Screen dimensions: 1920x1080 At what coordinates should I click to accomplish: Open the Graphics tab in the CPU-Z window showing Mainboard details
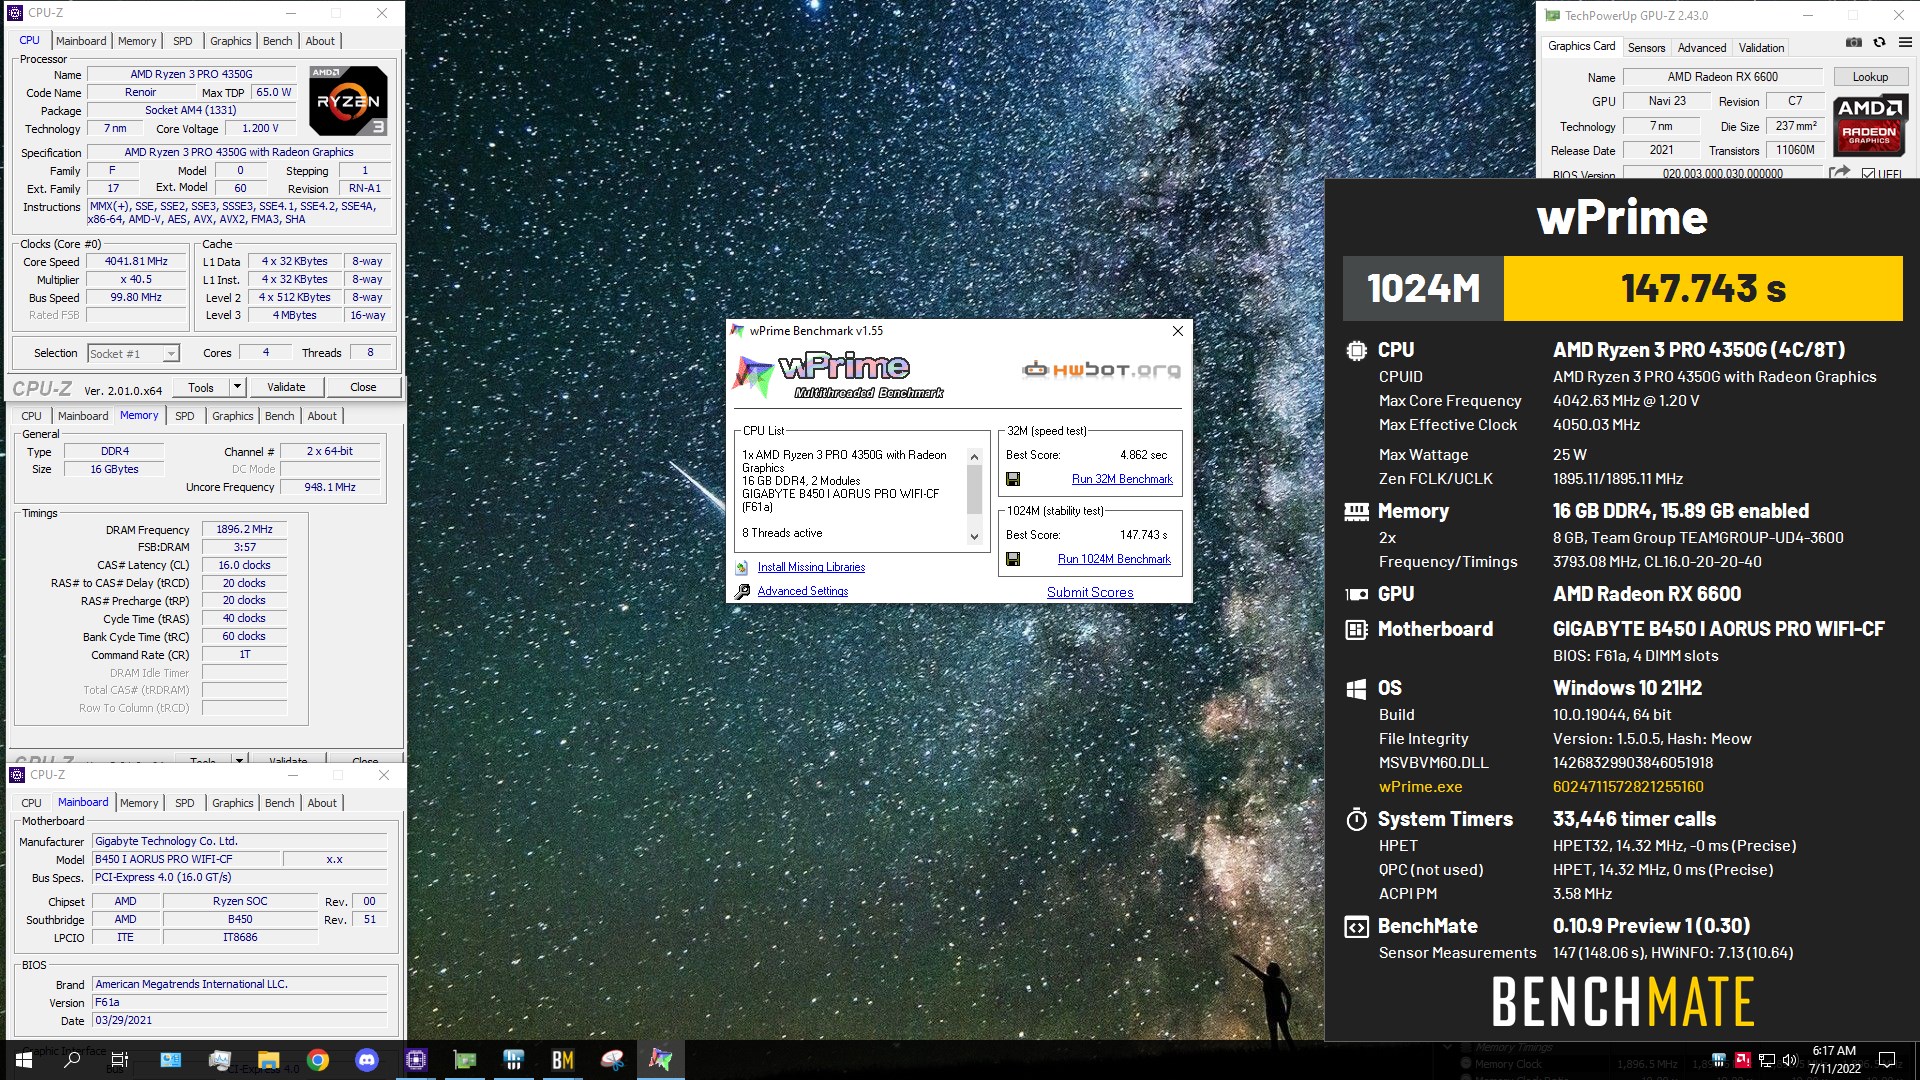pos(233,803)
